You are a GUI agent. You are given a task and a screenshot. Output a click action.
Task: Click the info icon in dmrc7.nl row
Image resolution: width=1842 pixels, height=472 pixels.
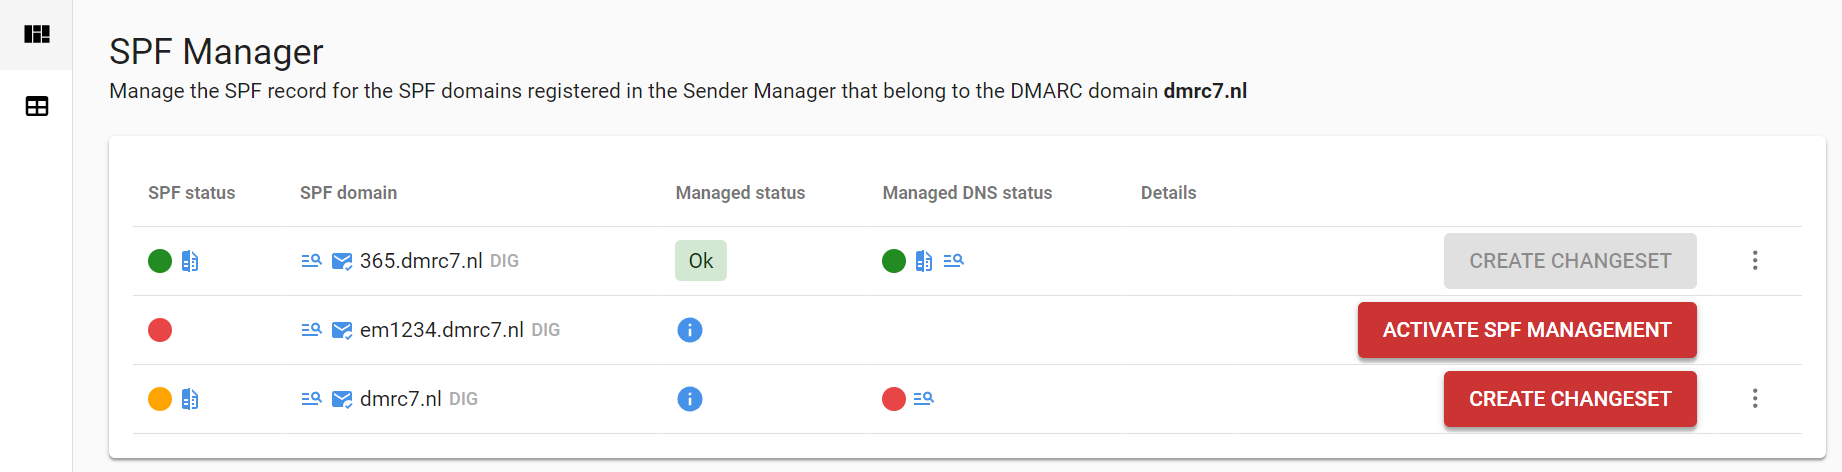(690, 399)
